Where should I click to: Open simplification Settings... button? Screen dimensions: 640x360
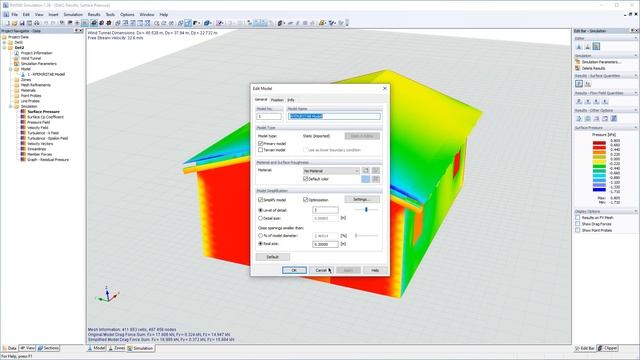pyautogui.click(x=362, y=200)
